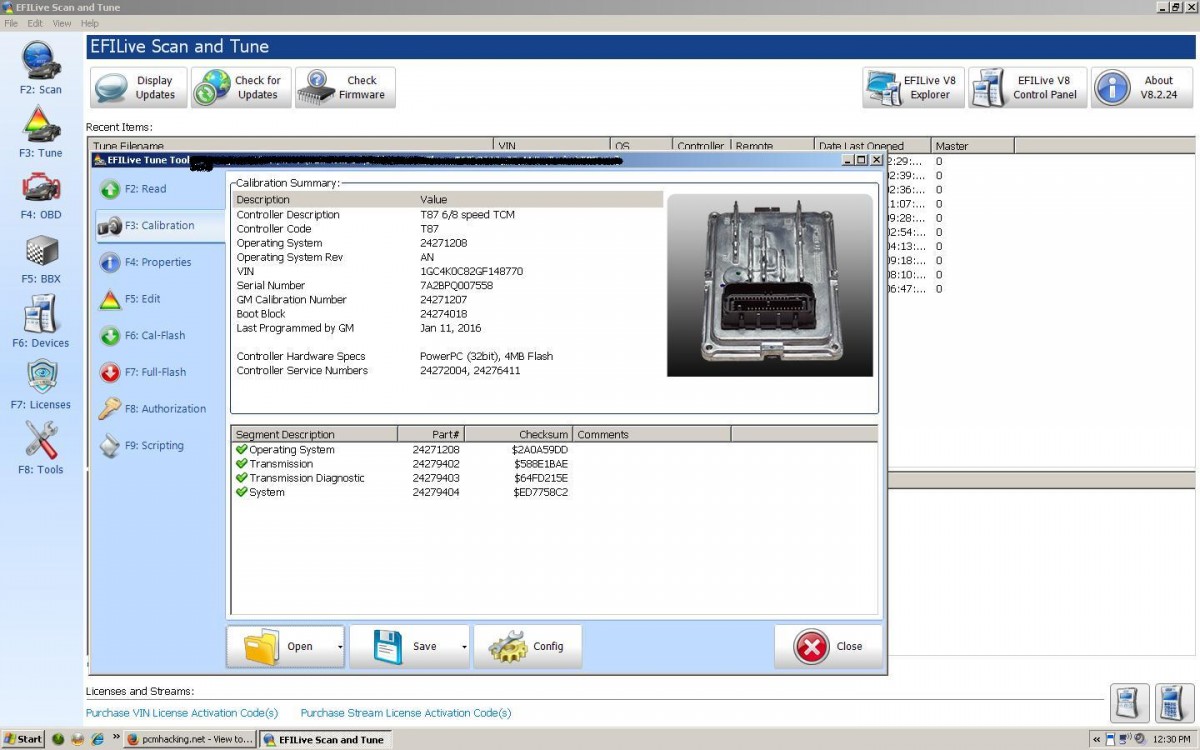
Task: Click EFILive Scan and Tune taskbar button
Action: (x=324, y=739)
